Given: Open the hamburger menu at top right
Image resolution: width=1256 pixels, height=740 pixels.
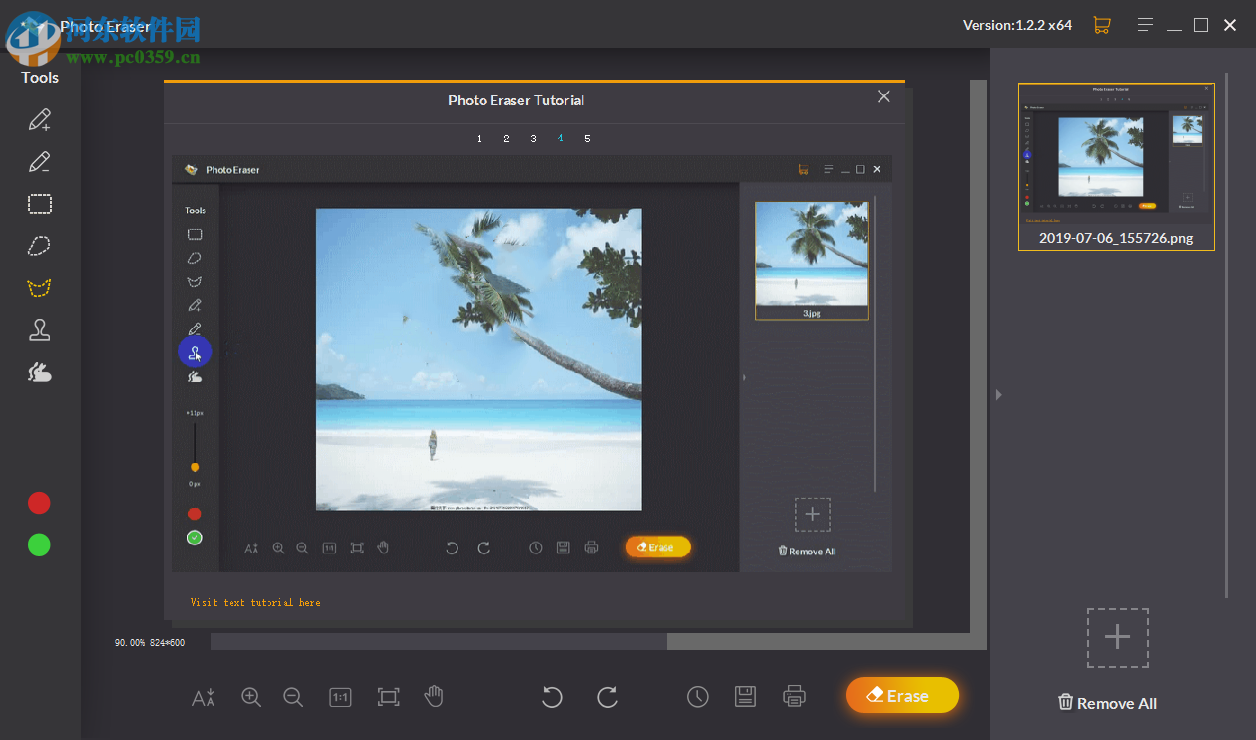Looking at the screenshot, I should tap(1145, 24).
